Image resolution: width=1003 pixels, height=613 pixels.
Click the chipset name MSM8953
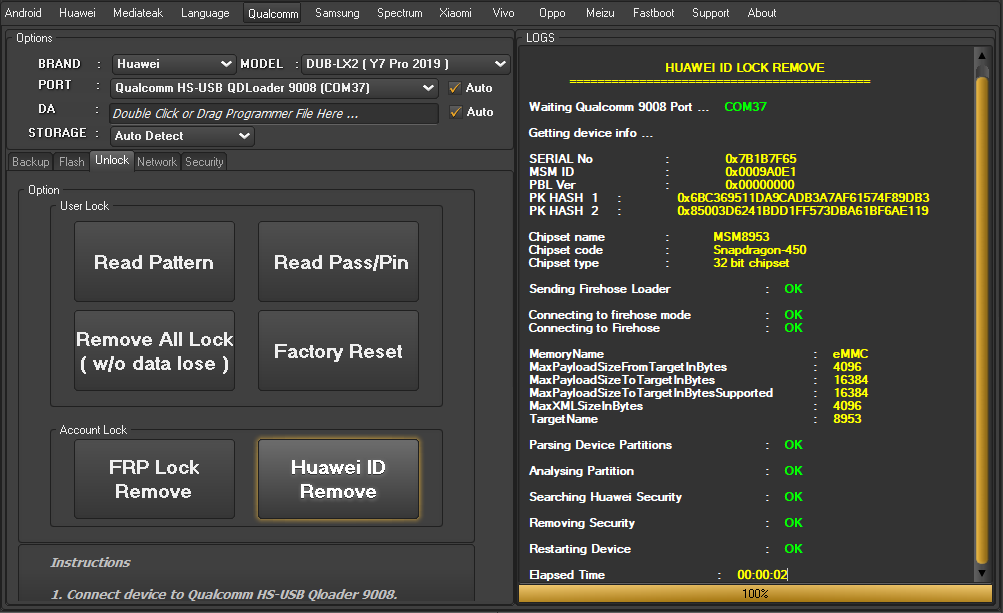741,237
